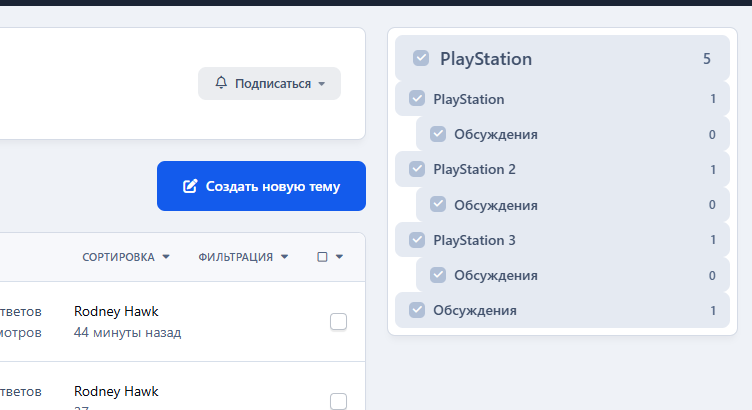Uncheck the PlayStation forum with count 1

click(x=417, y=99)
